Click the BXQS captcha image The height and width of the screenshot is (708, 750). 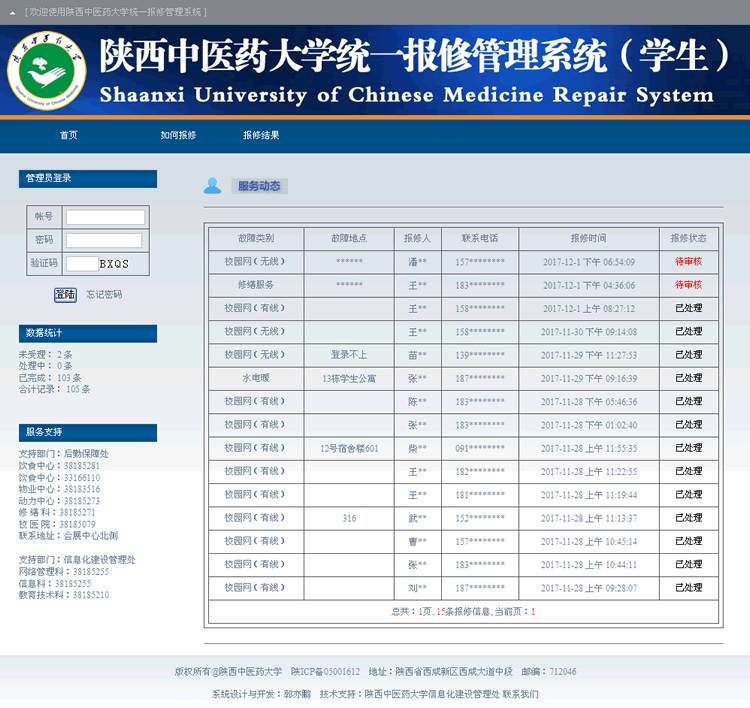tap(114, 264)
